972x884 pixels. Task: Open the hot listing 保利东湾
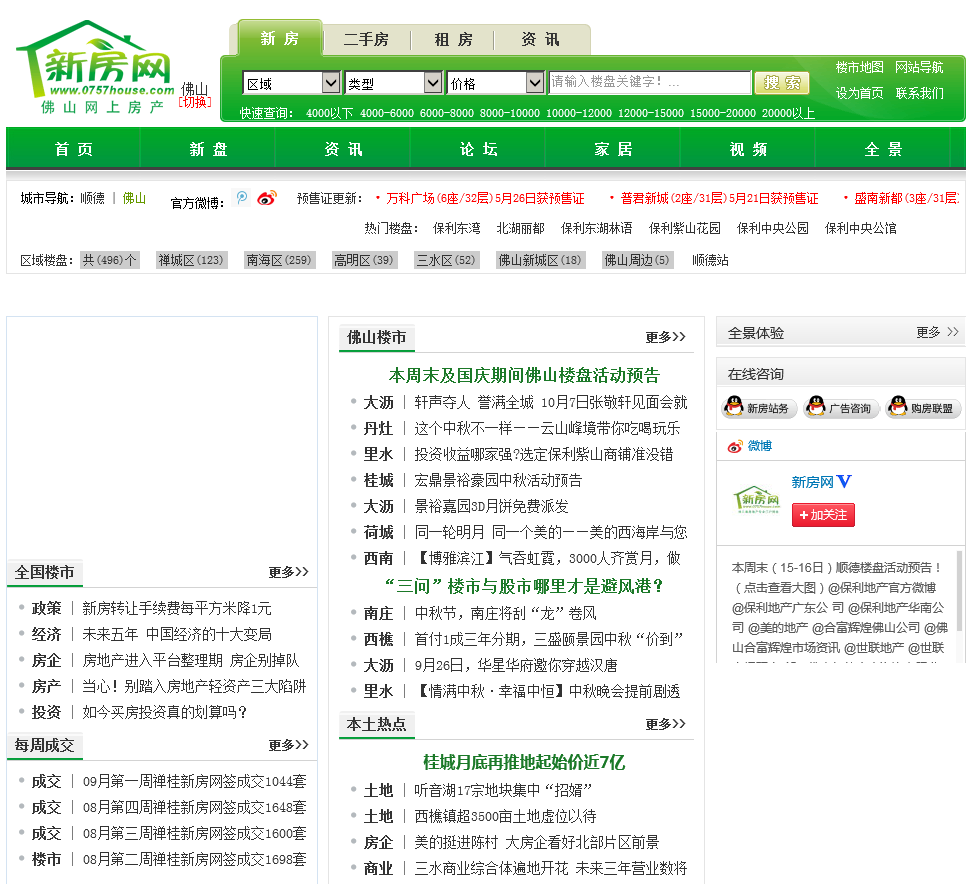[457, 228]
